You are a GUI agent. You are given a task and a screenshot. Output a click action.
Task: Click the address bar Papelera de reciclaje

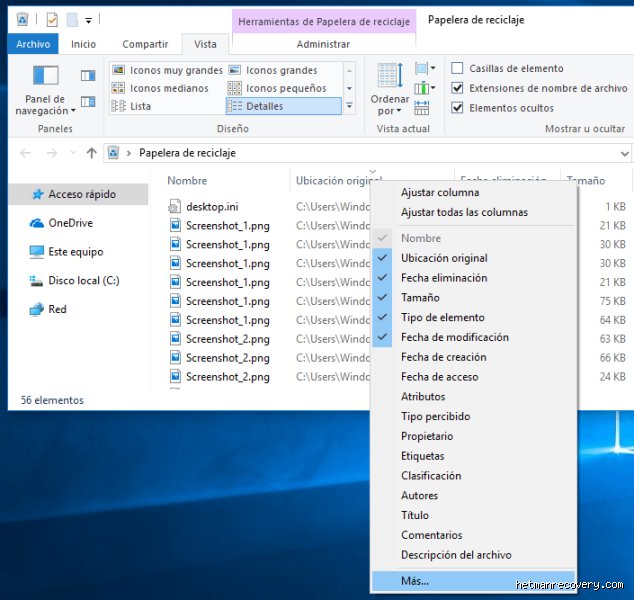click(x=187, y=153)
